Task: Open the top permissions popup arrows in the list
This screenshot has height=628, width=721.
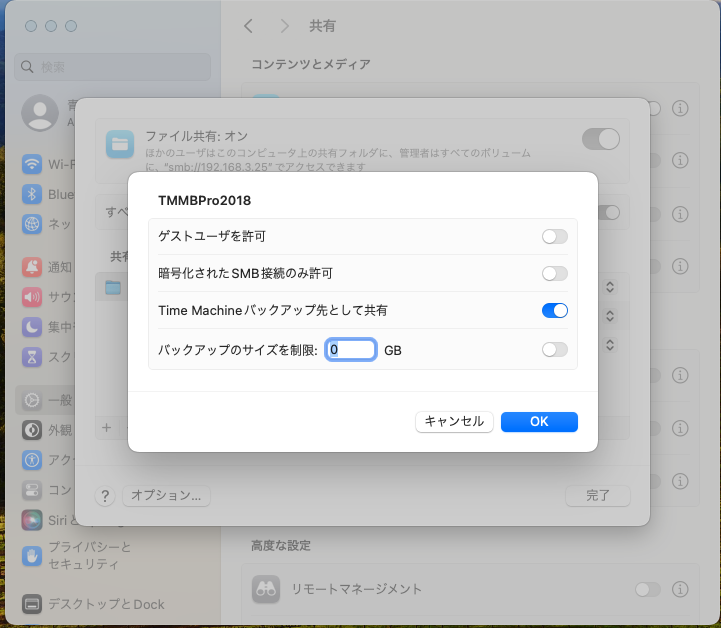Action: [x=610, y=287]
